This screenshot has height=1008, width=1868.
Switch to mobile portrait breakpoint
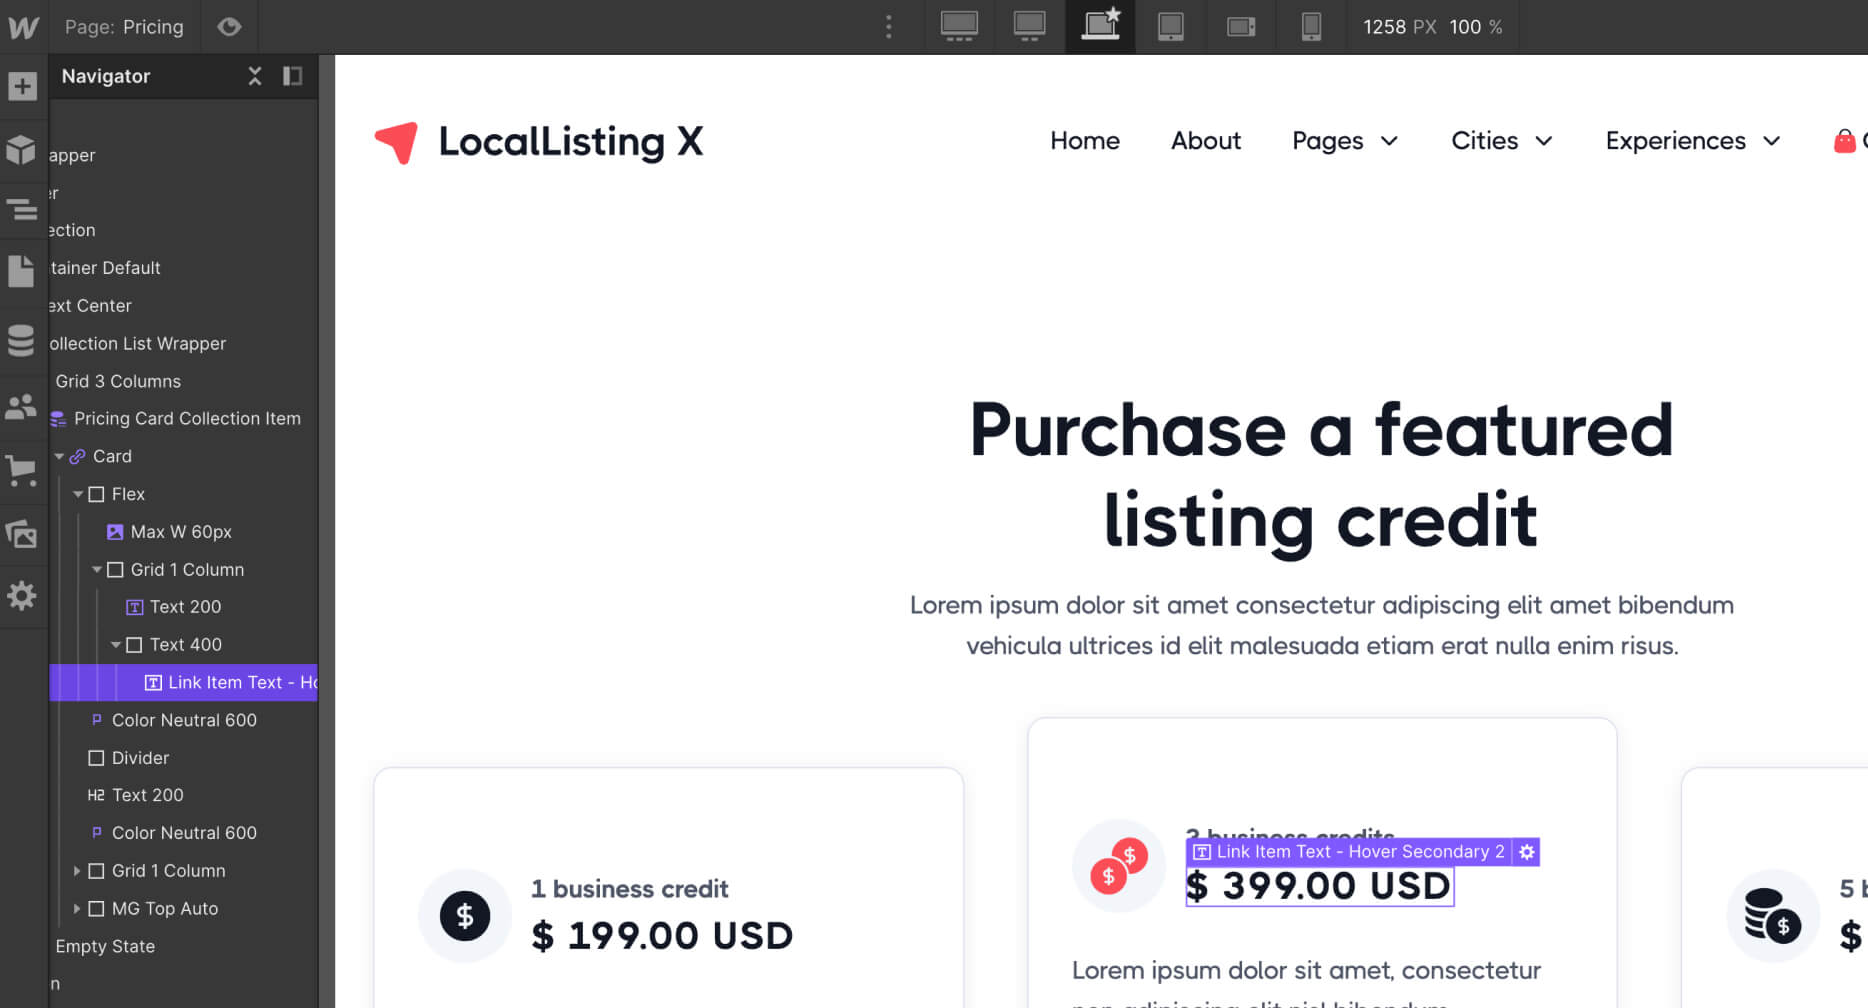click(1311, 27)
